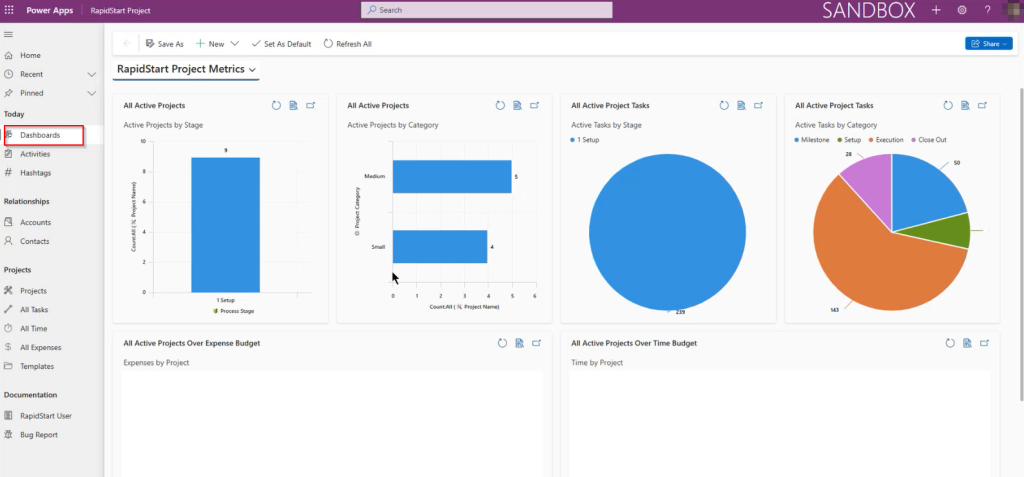Expand the Recent section chevron

91,74
